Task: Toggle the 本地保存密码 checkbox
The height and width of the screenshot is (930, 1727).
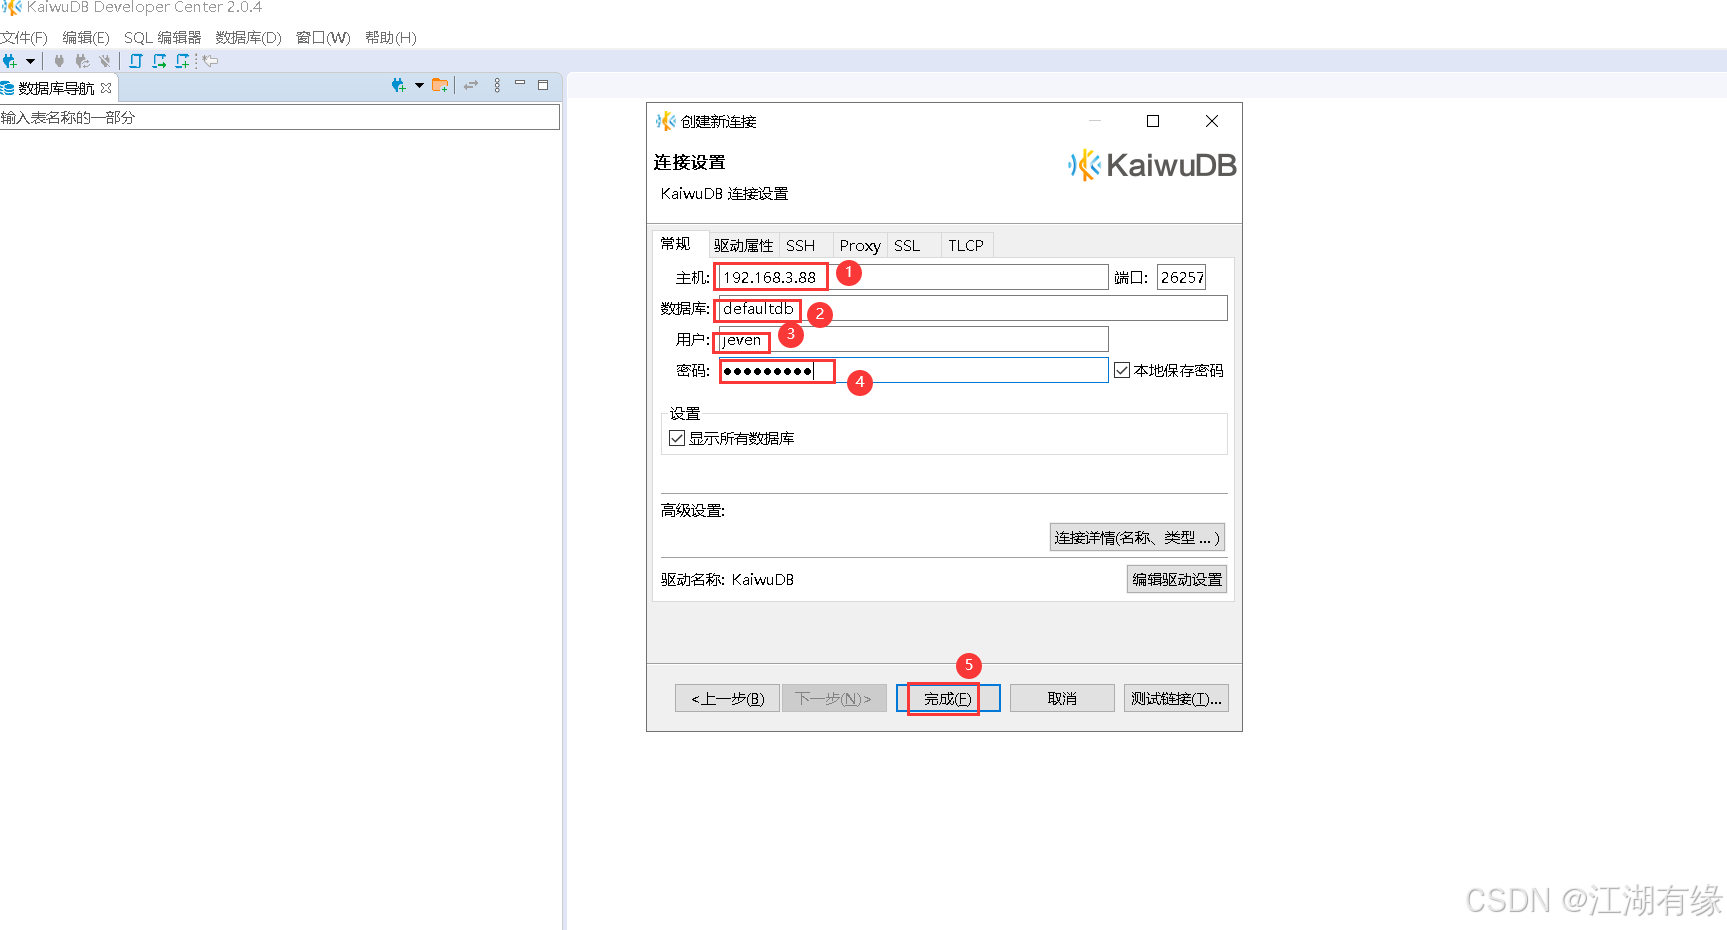Action: click(1122, 370)
